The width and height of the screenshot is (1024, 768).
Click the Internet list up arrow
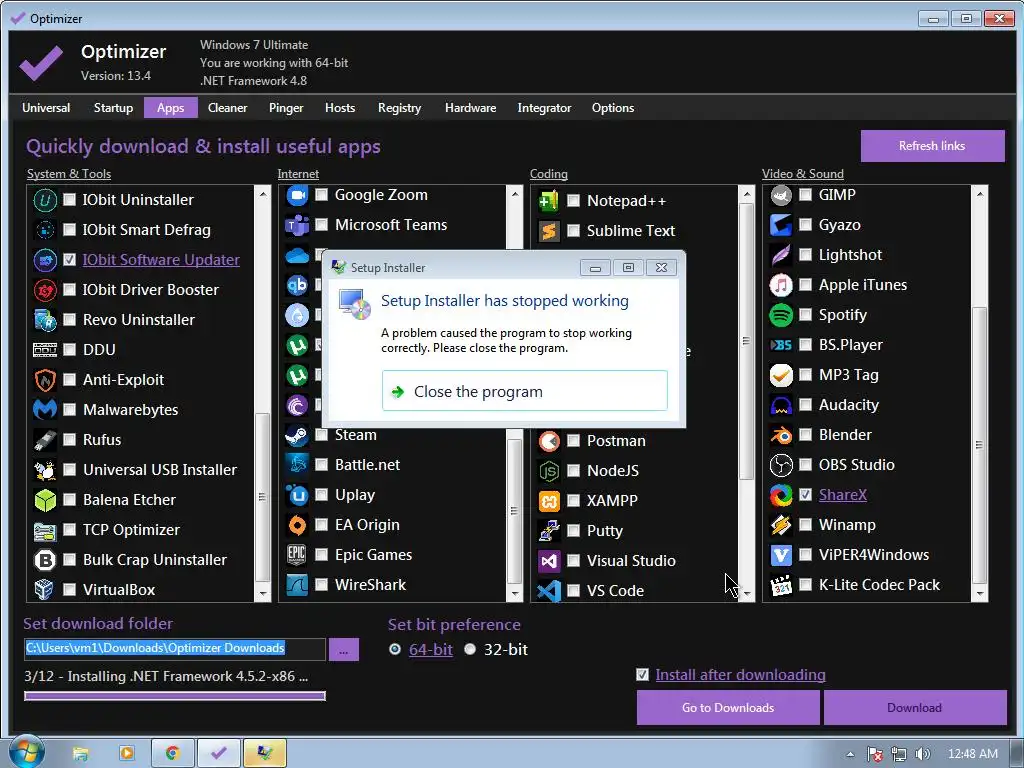(515, 194)
